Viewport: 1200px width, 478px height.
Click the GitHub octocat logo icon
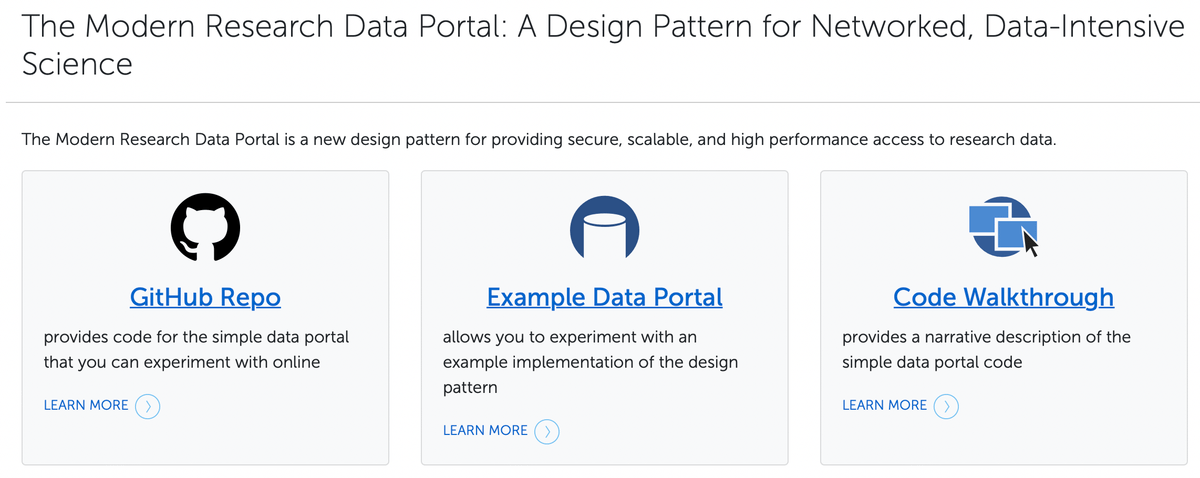(205, 227)
